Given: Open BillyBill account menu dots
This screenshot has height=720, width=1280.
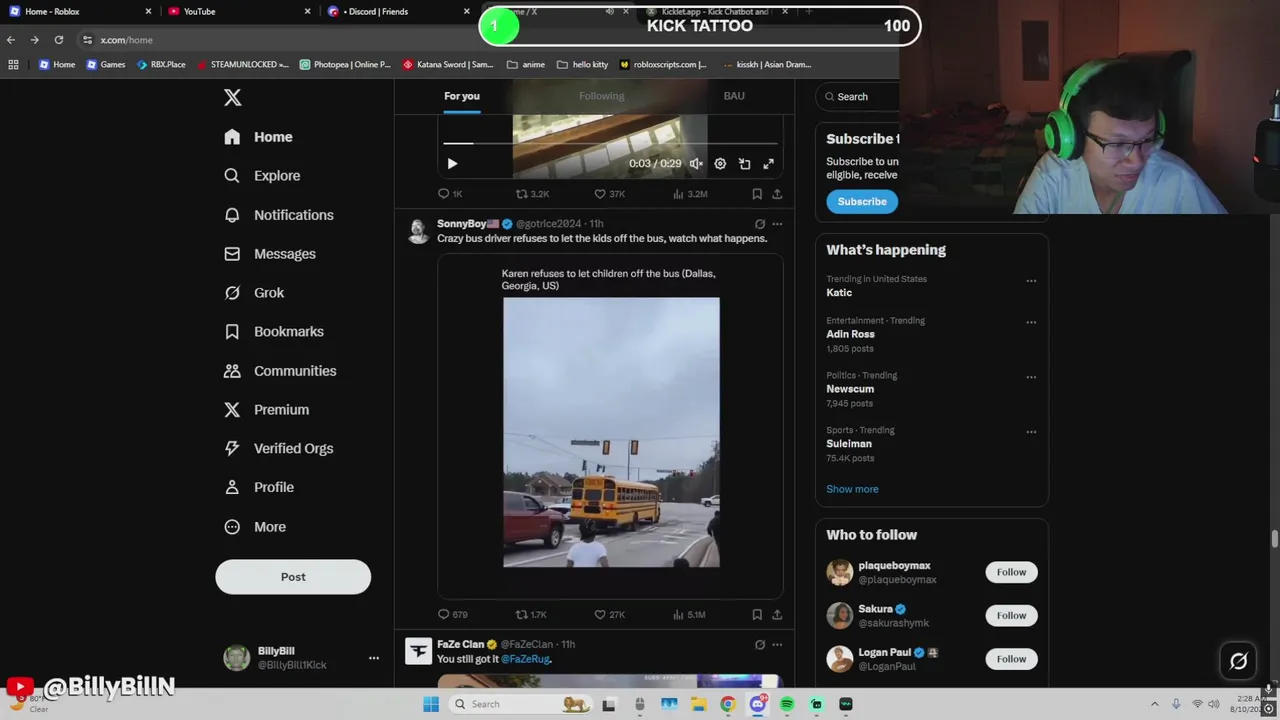Looking at the screenshot, I should pos(374,658).
